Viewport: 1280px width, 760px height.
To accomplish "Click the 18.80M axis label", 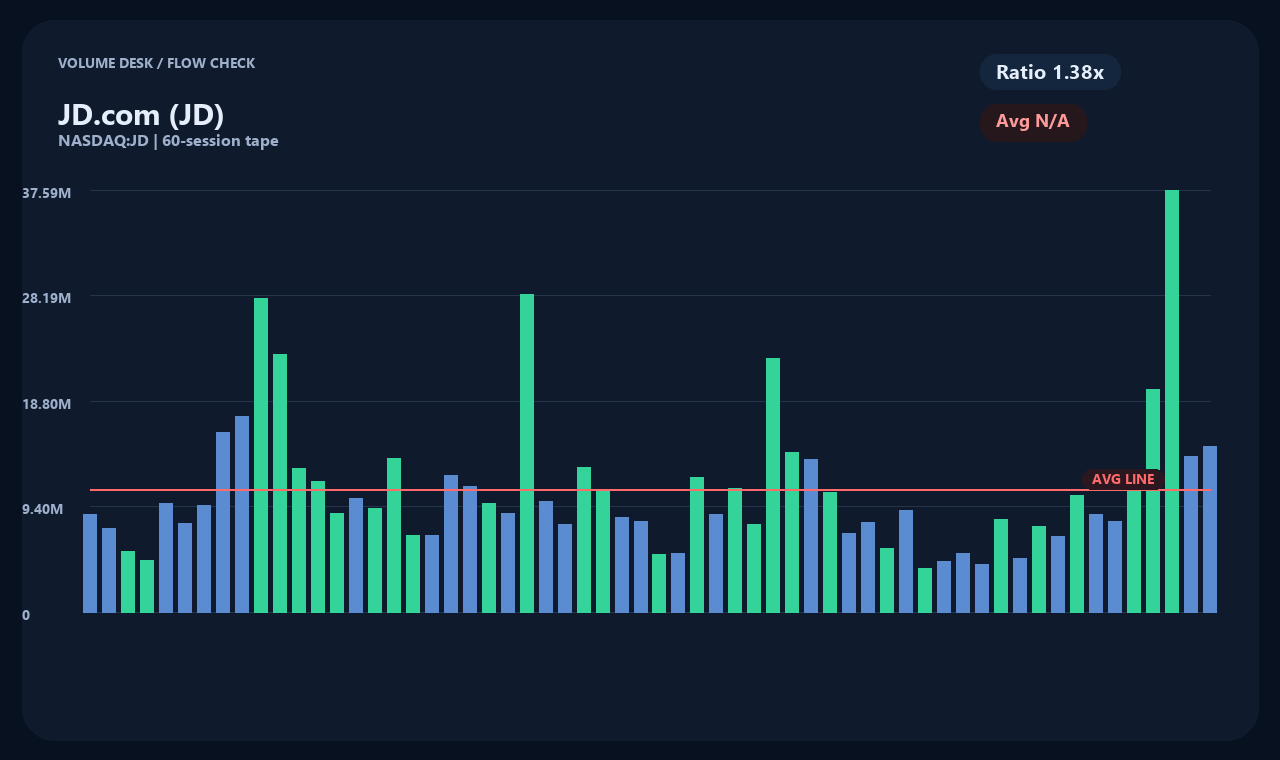I will coord(47,404).
